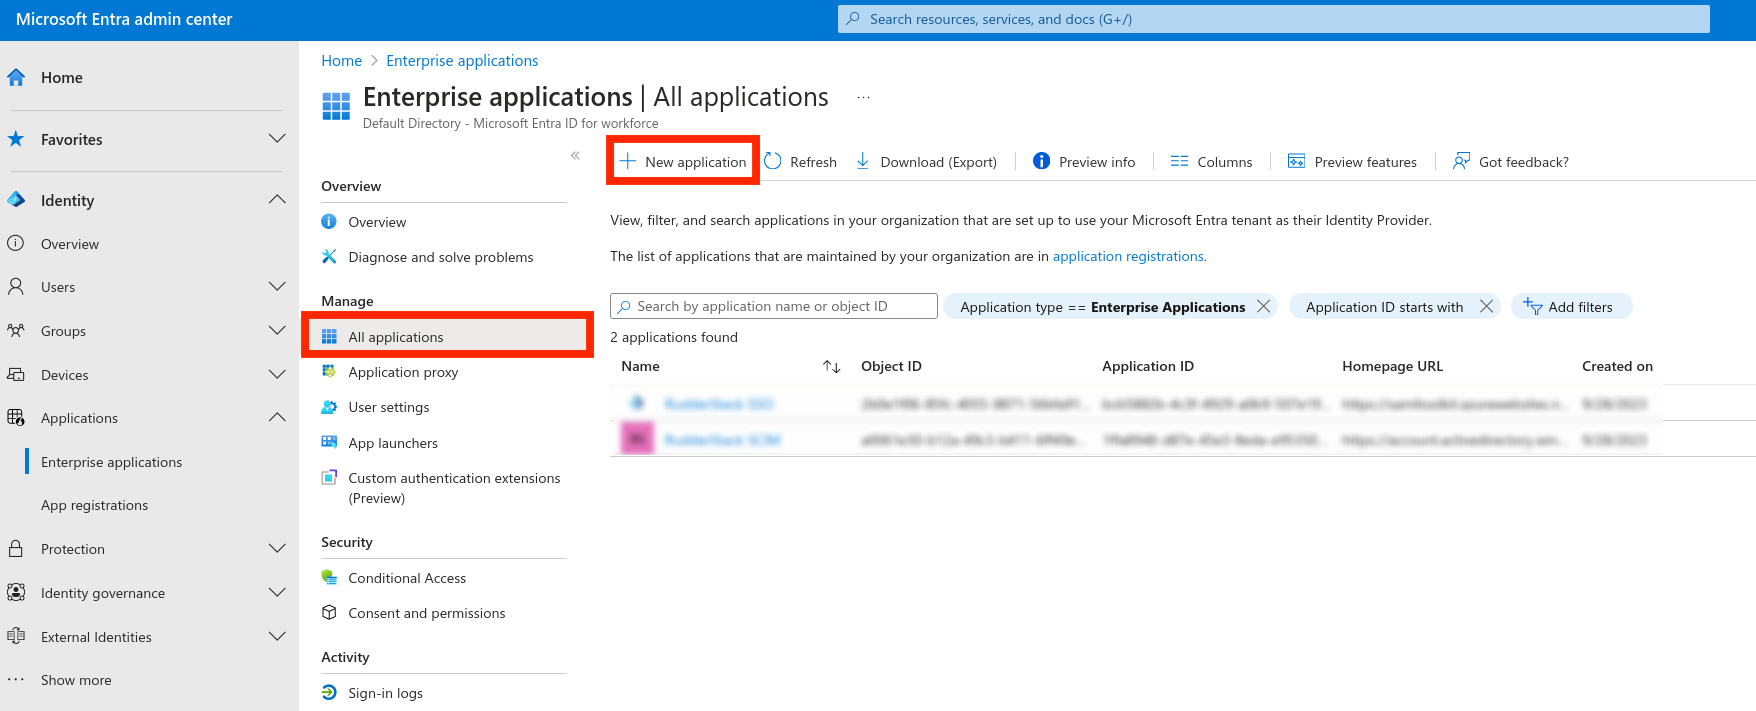Click the External Identities icon
1756x711 pixels.
[16, 637]
